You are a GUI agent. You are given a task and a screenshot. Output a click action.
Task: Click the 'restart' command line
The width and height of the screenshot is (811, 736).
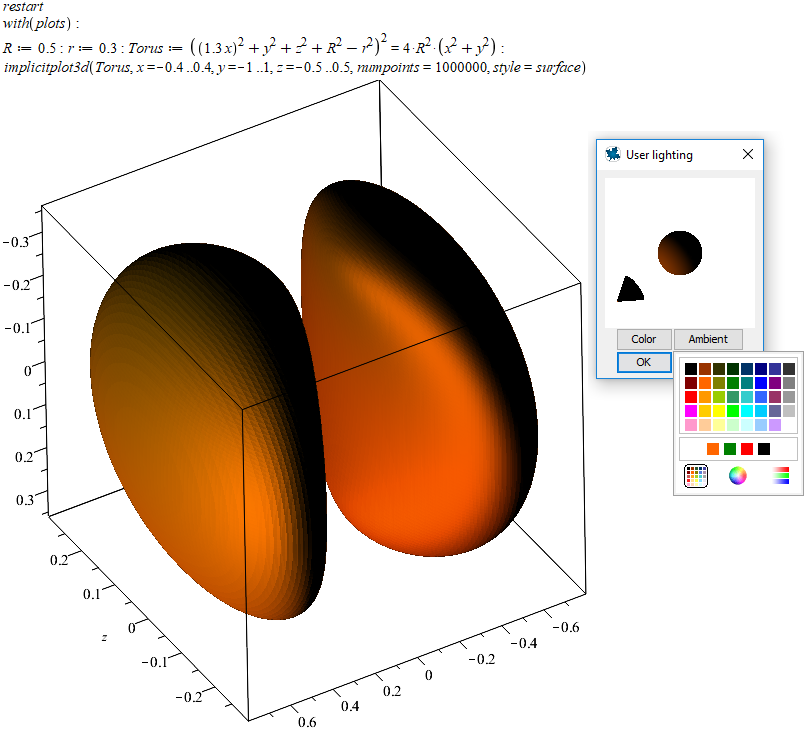[x=23, y=7]
